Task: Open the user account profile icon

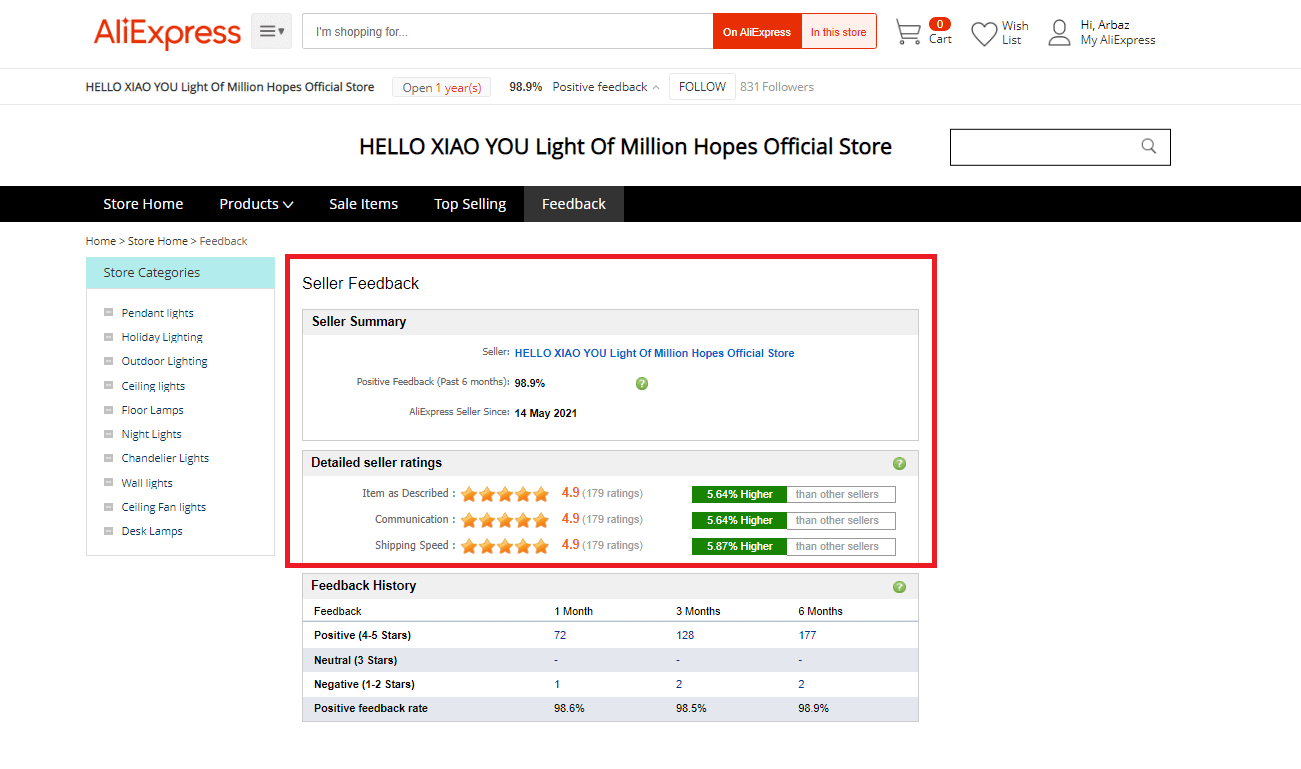Action: [1059, 33]
